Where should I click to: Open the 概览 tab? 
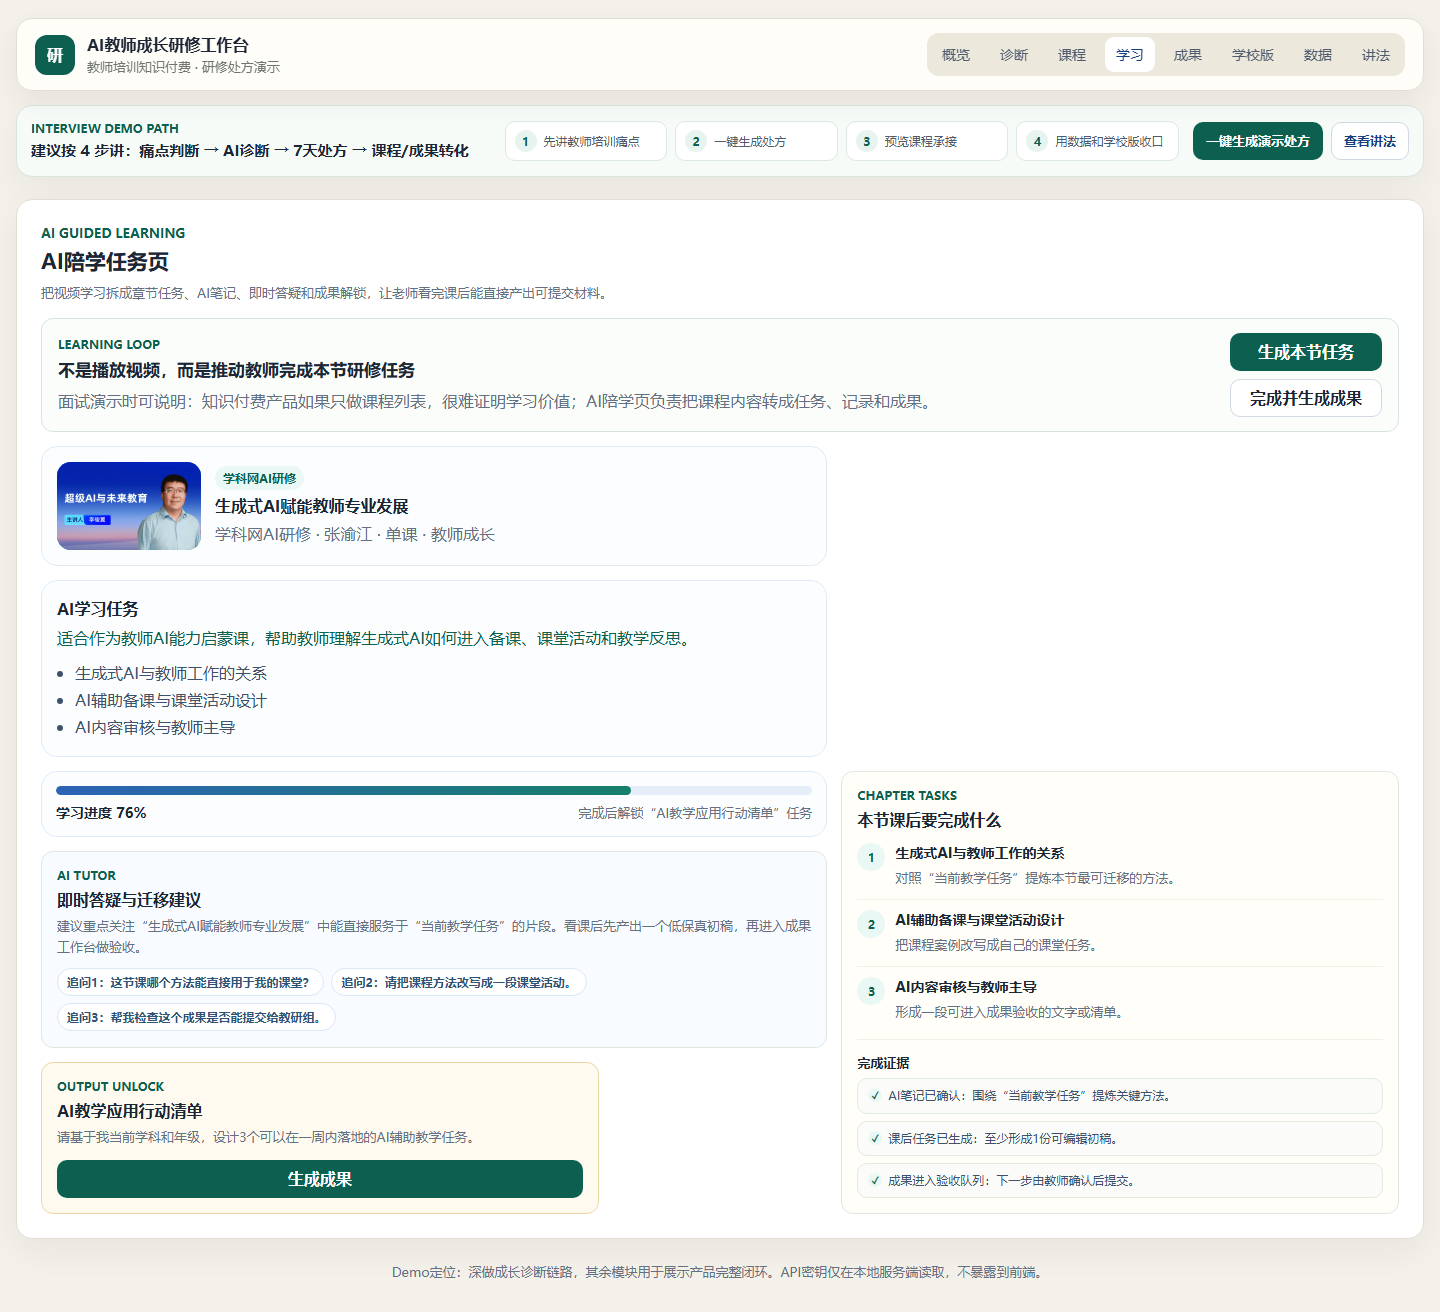click(x=956, y=55)
